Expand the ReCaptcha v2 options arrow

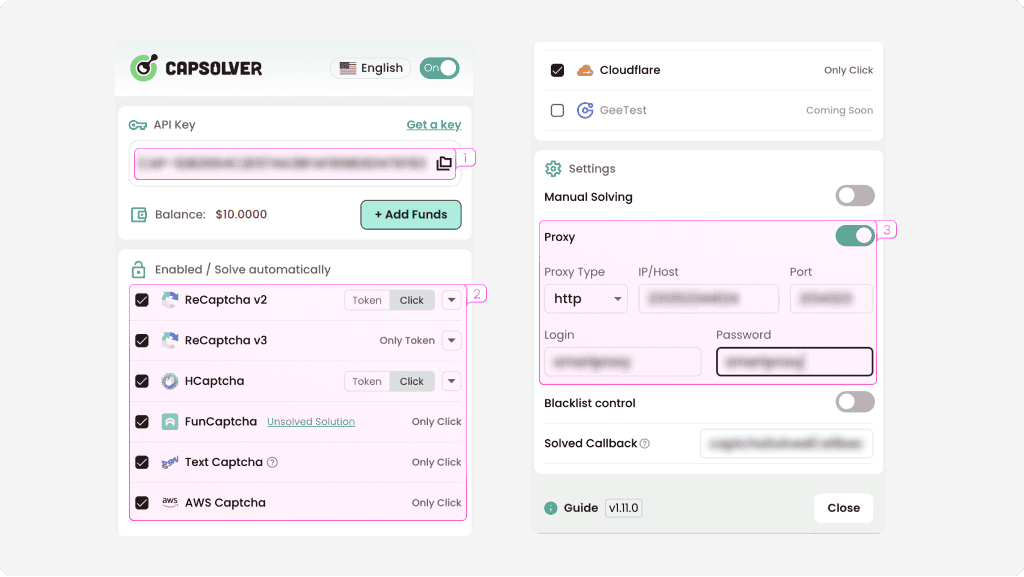[x=451, y=300]
